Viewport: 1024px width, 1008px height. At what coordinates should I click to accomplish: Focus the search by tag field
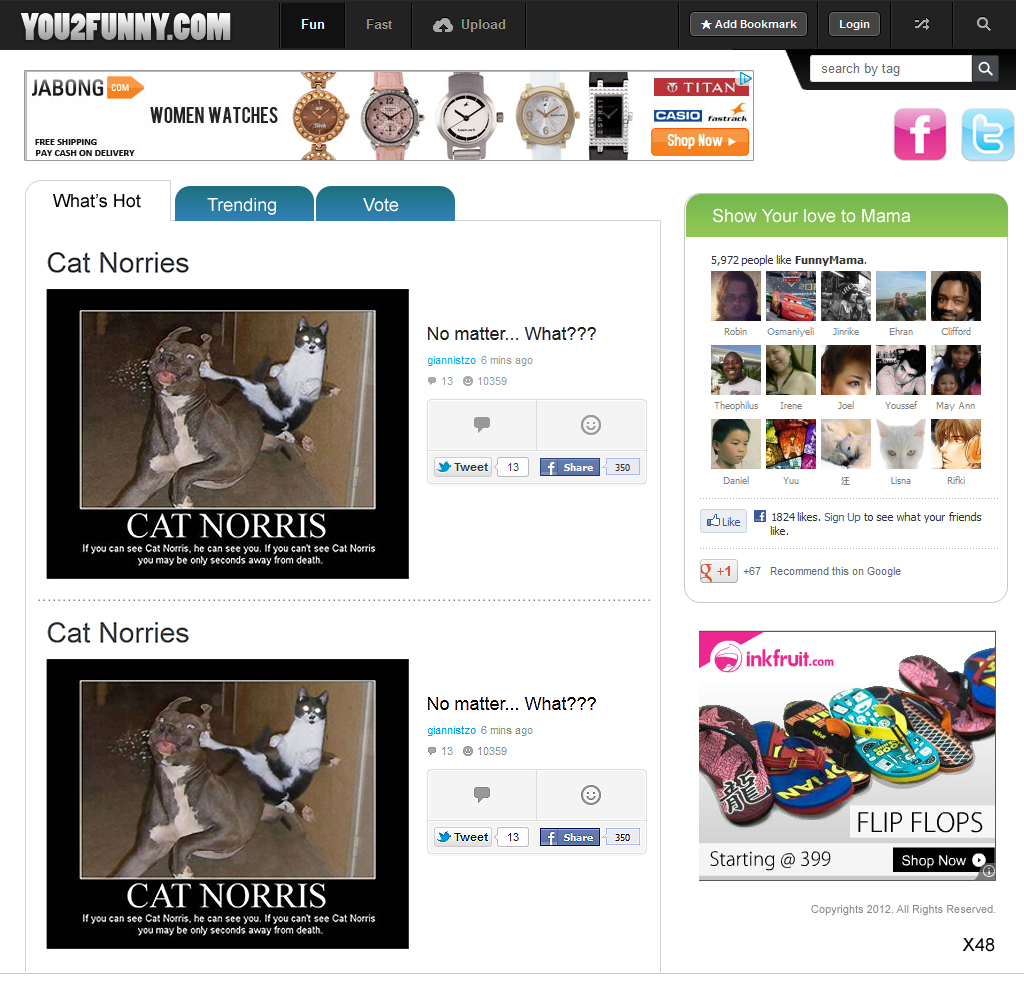click(x=891, y=69)
